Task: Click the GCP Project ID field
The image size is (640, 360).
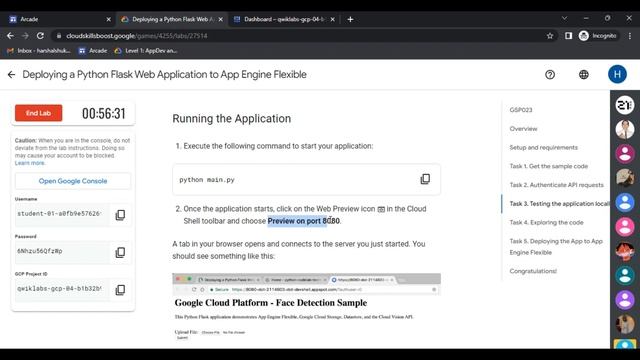Action: (62, 289)
